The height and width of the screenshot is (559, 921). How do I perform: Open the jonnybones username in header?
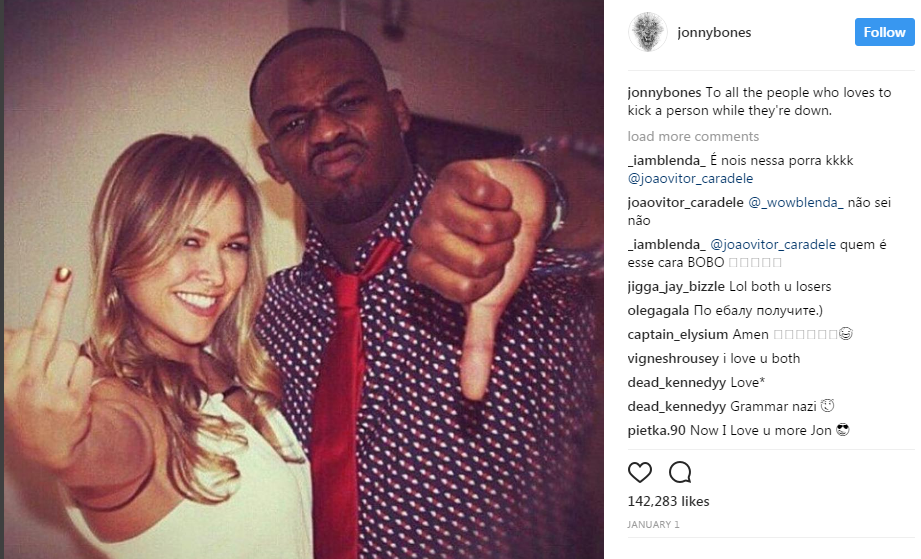[714, 32]
